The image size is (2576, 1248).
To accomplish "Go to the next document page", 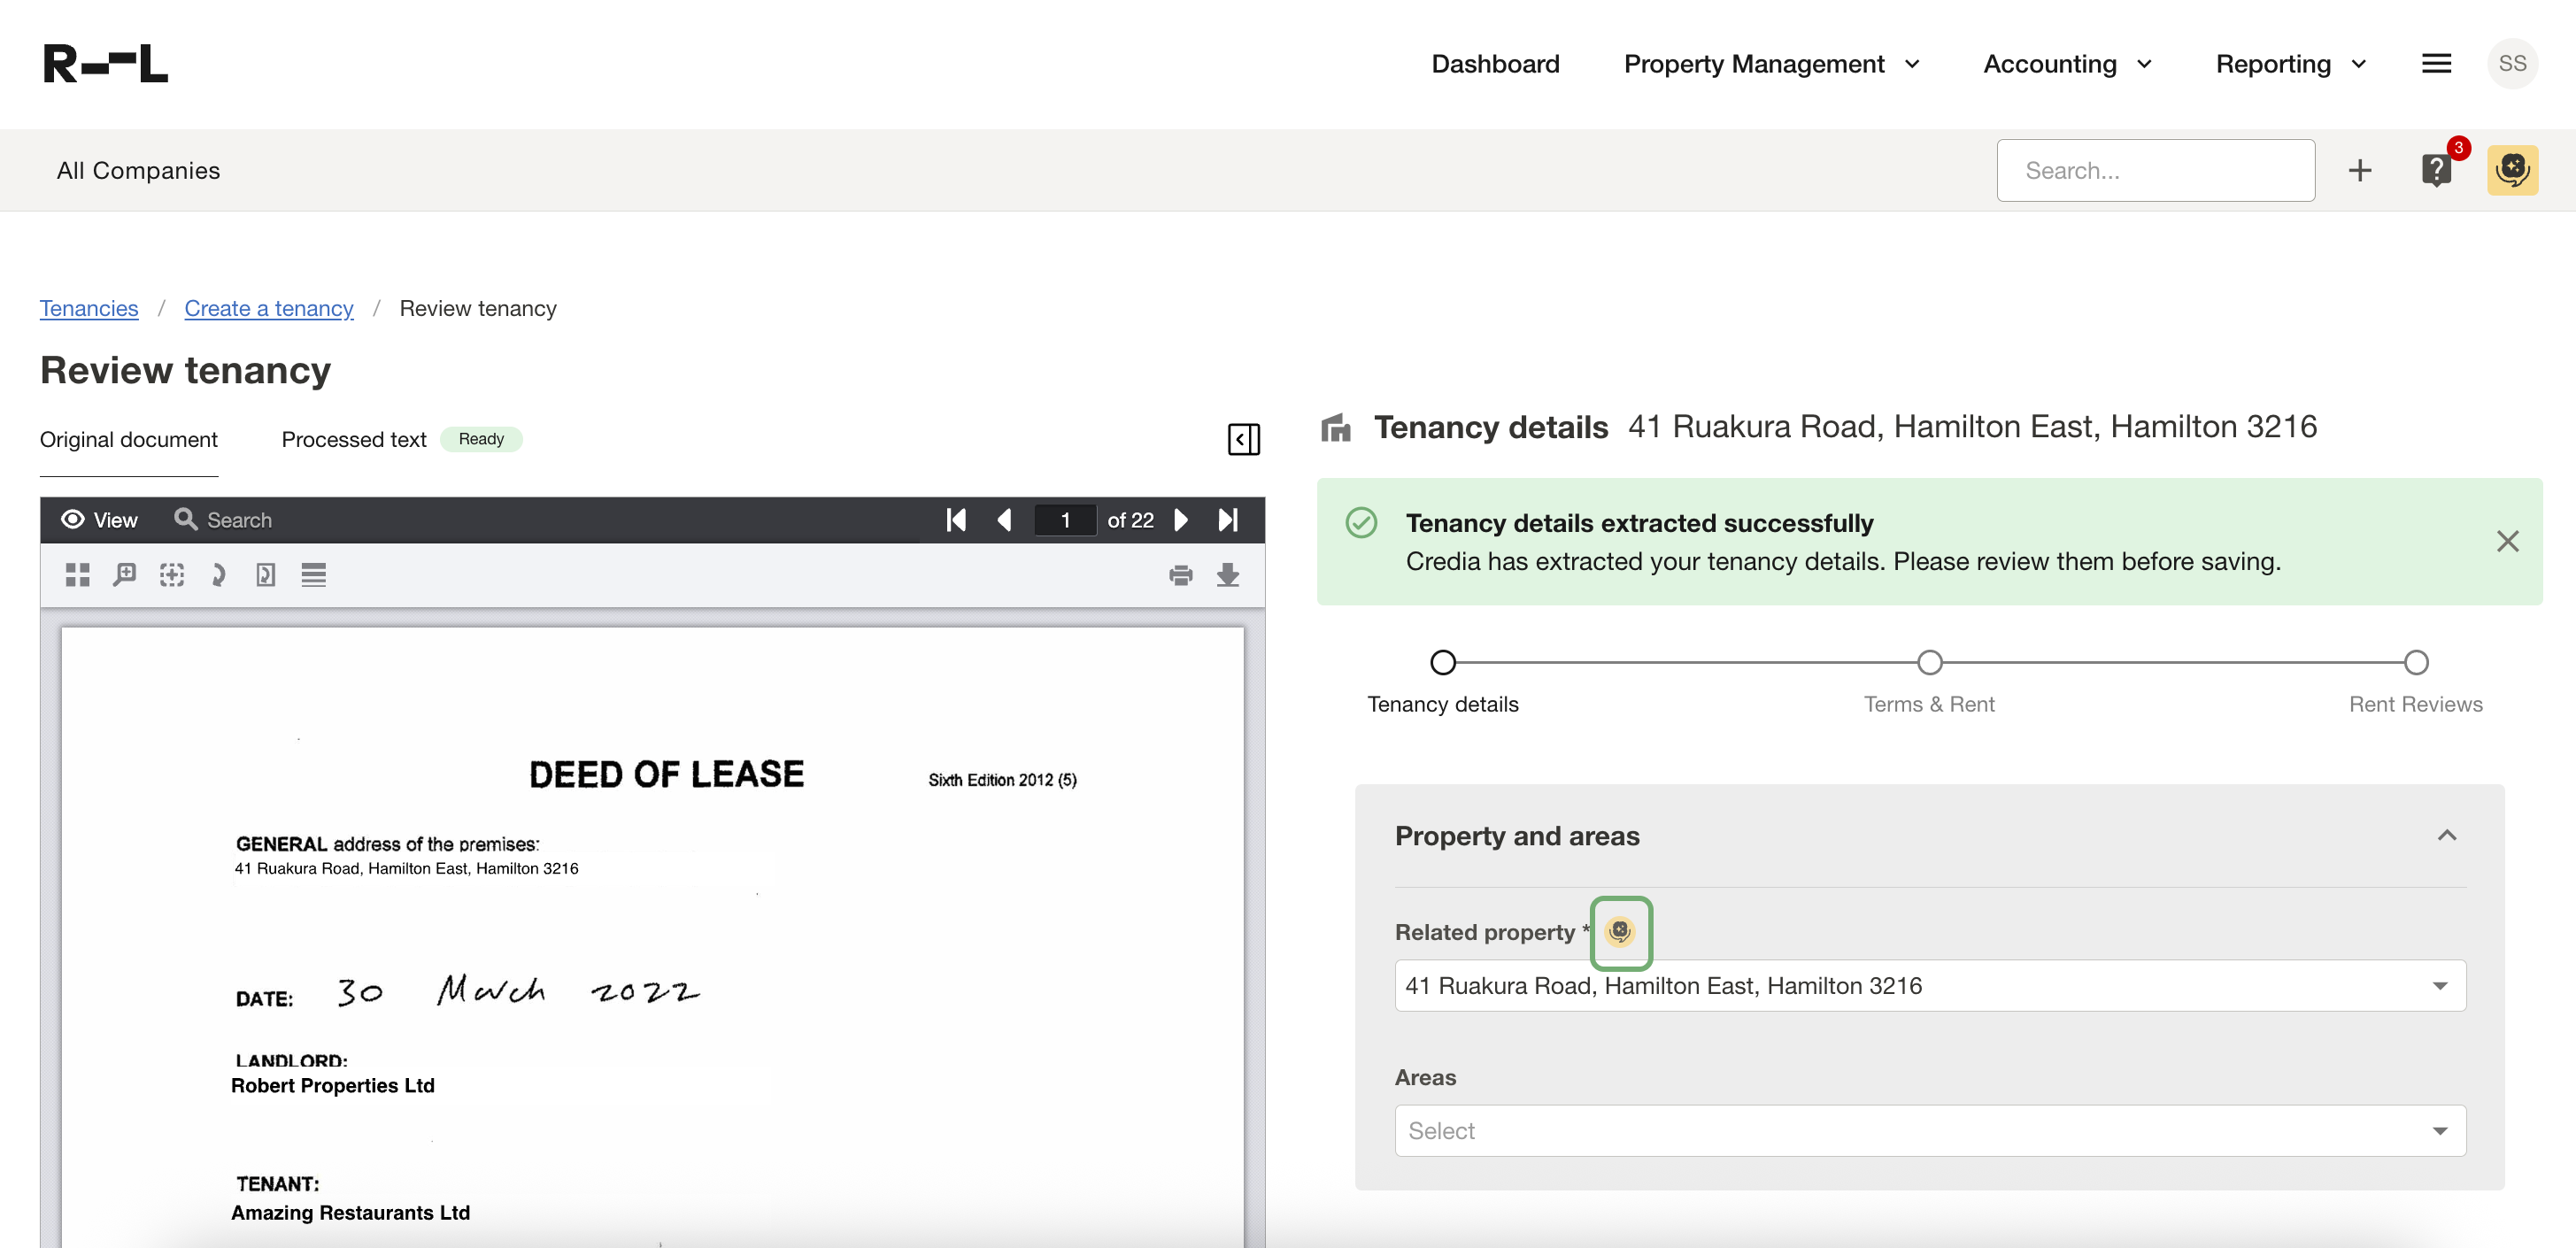I will pyautogui.click(x=1181, y=520).
